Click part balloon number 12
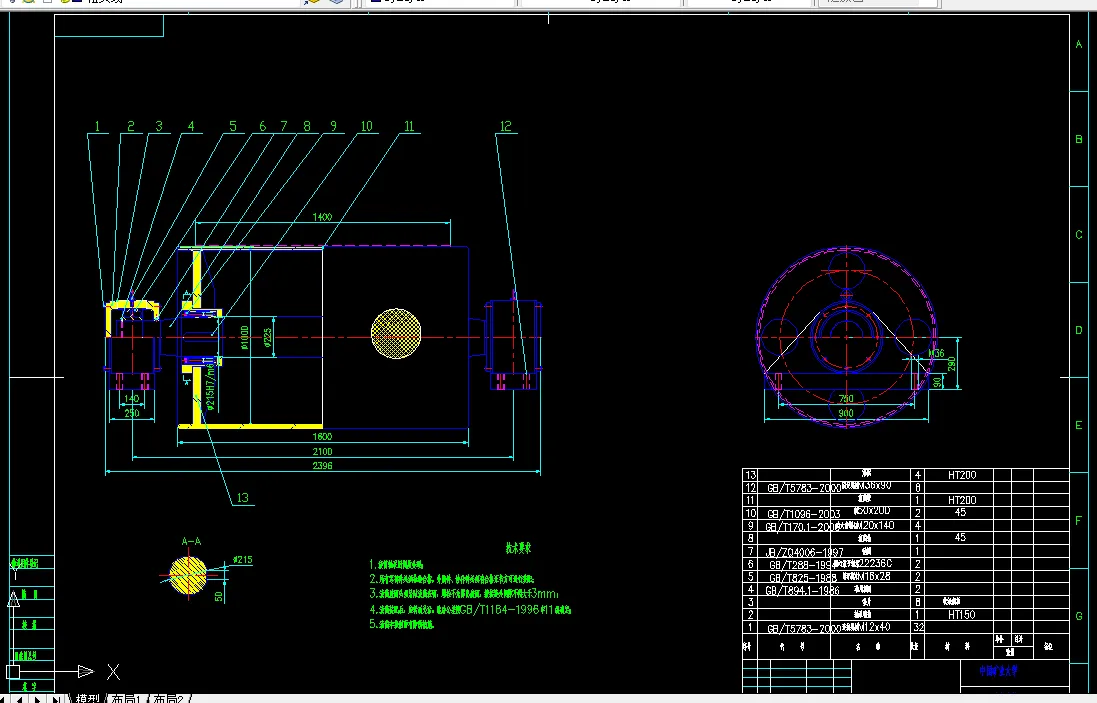This screenshot has width=1097, height=703. [x=506, y=127]
